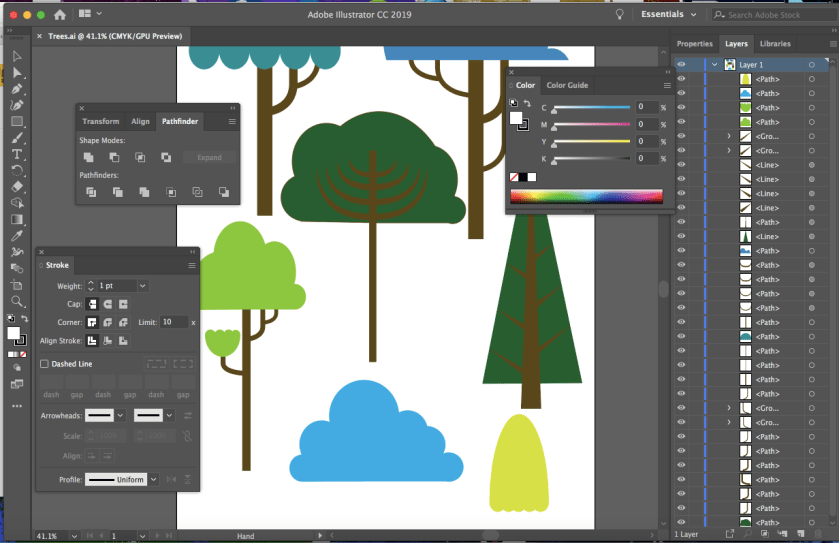839x543 pixels.
Task: Select the Projecting Cap stroke option
Action: click(123, 304)
